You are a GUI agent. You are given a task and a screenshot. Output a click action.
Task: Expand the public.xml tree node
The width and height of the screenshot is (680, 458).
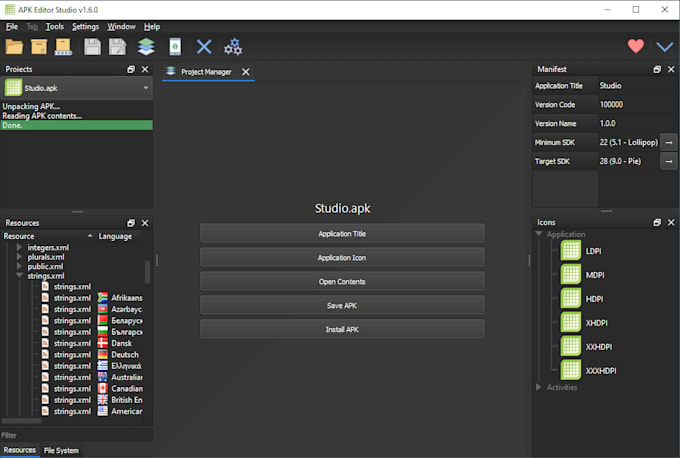[19, 266]
